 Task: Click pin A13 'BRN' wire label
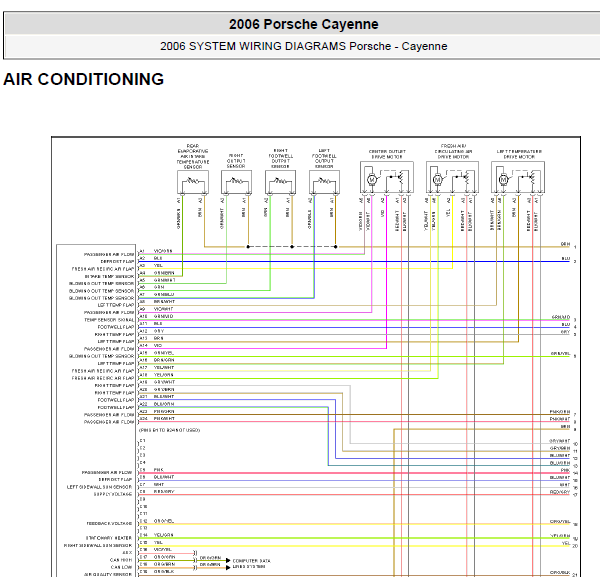(158, 338)
